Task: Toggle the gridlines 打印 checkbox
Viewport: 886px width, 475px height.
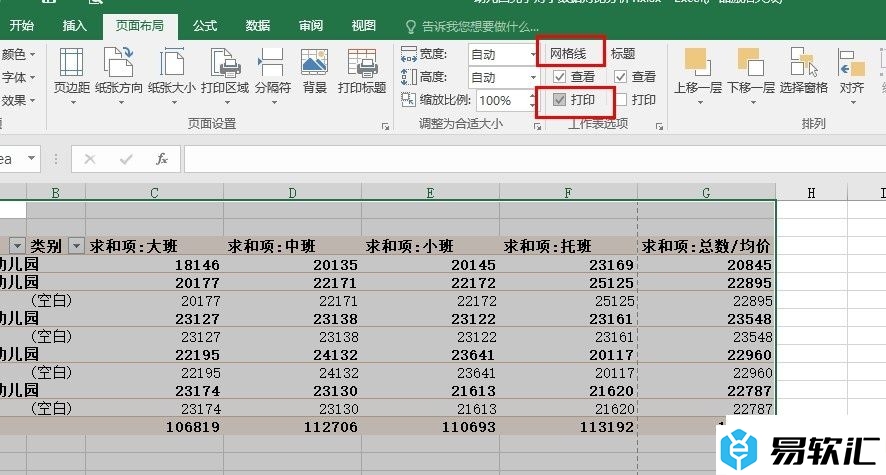Action: (x=560, y=100)
